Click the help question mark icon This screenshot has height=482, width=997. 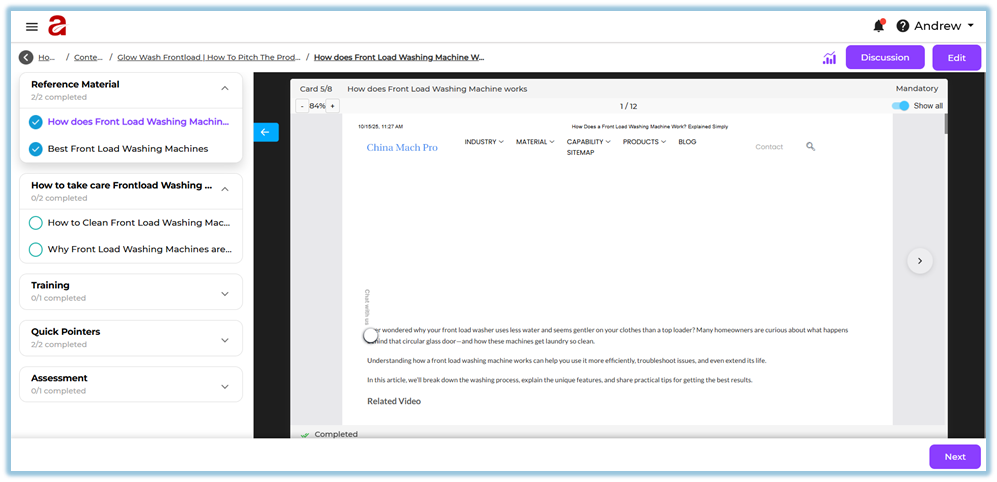click(x=902, y=26)
